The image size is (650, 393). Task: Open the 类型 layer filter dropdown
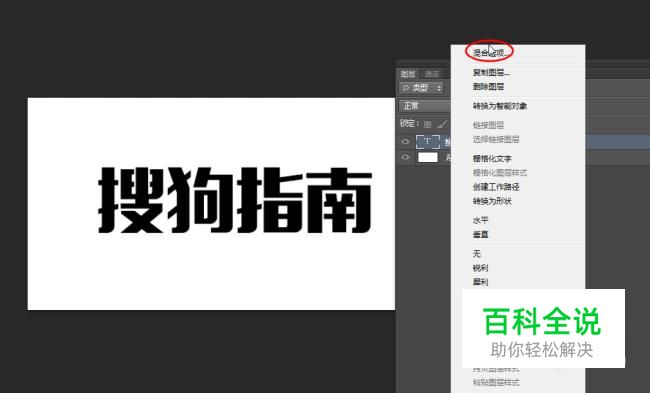[x=421, y=88]
